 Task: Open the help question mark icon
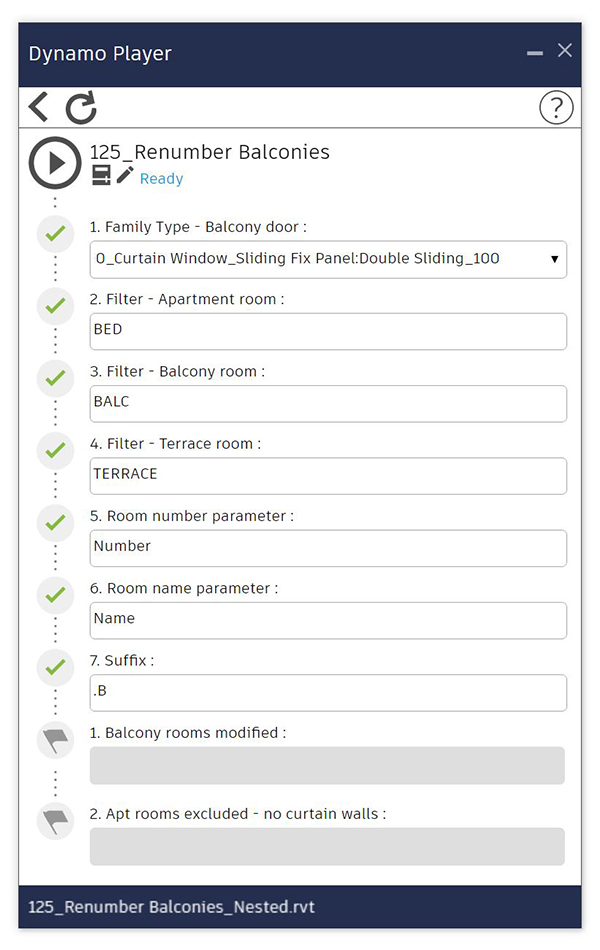556,108
